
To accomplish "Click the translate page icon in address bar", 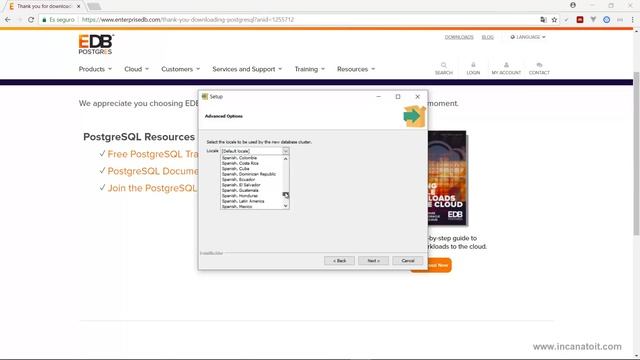I will coord(543,20).
